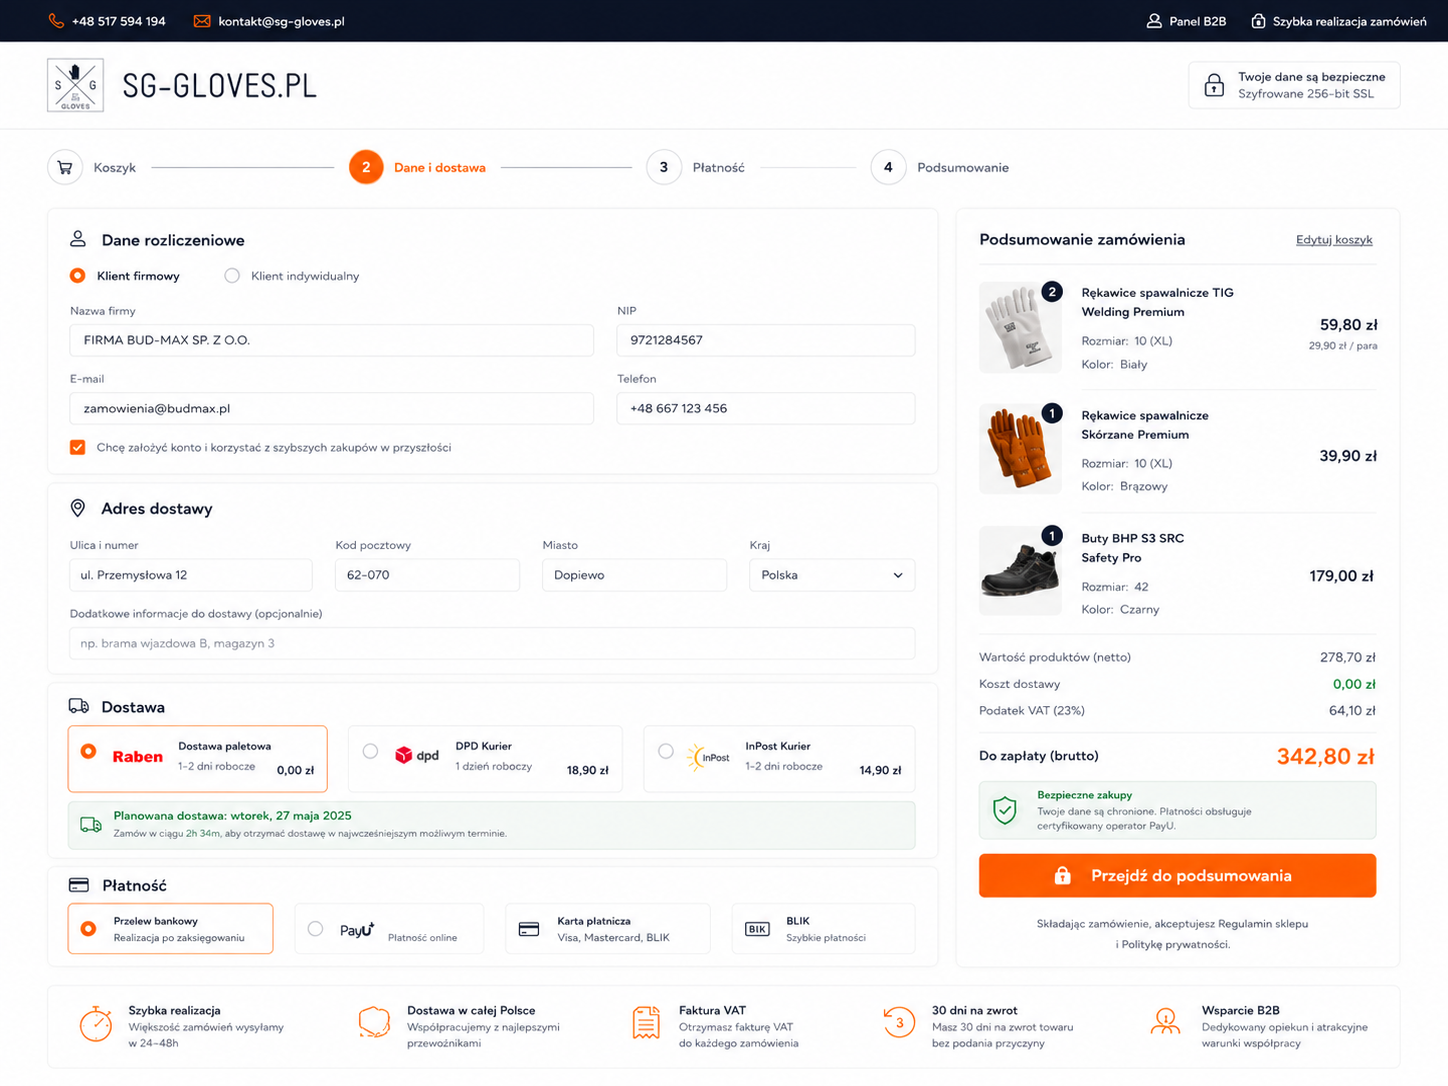Select the Klient indywidualny radio button

232,276
